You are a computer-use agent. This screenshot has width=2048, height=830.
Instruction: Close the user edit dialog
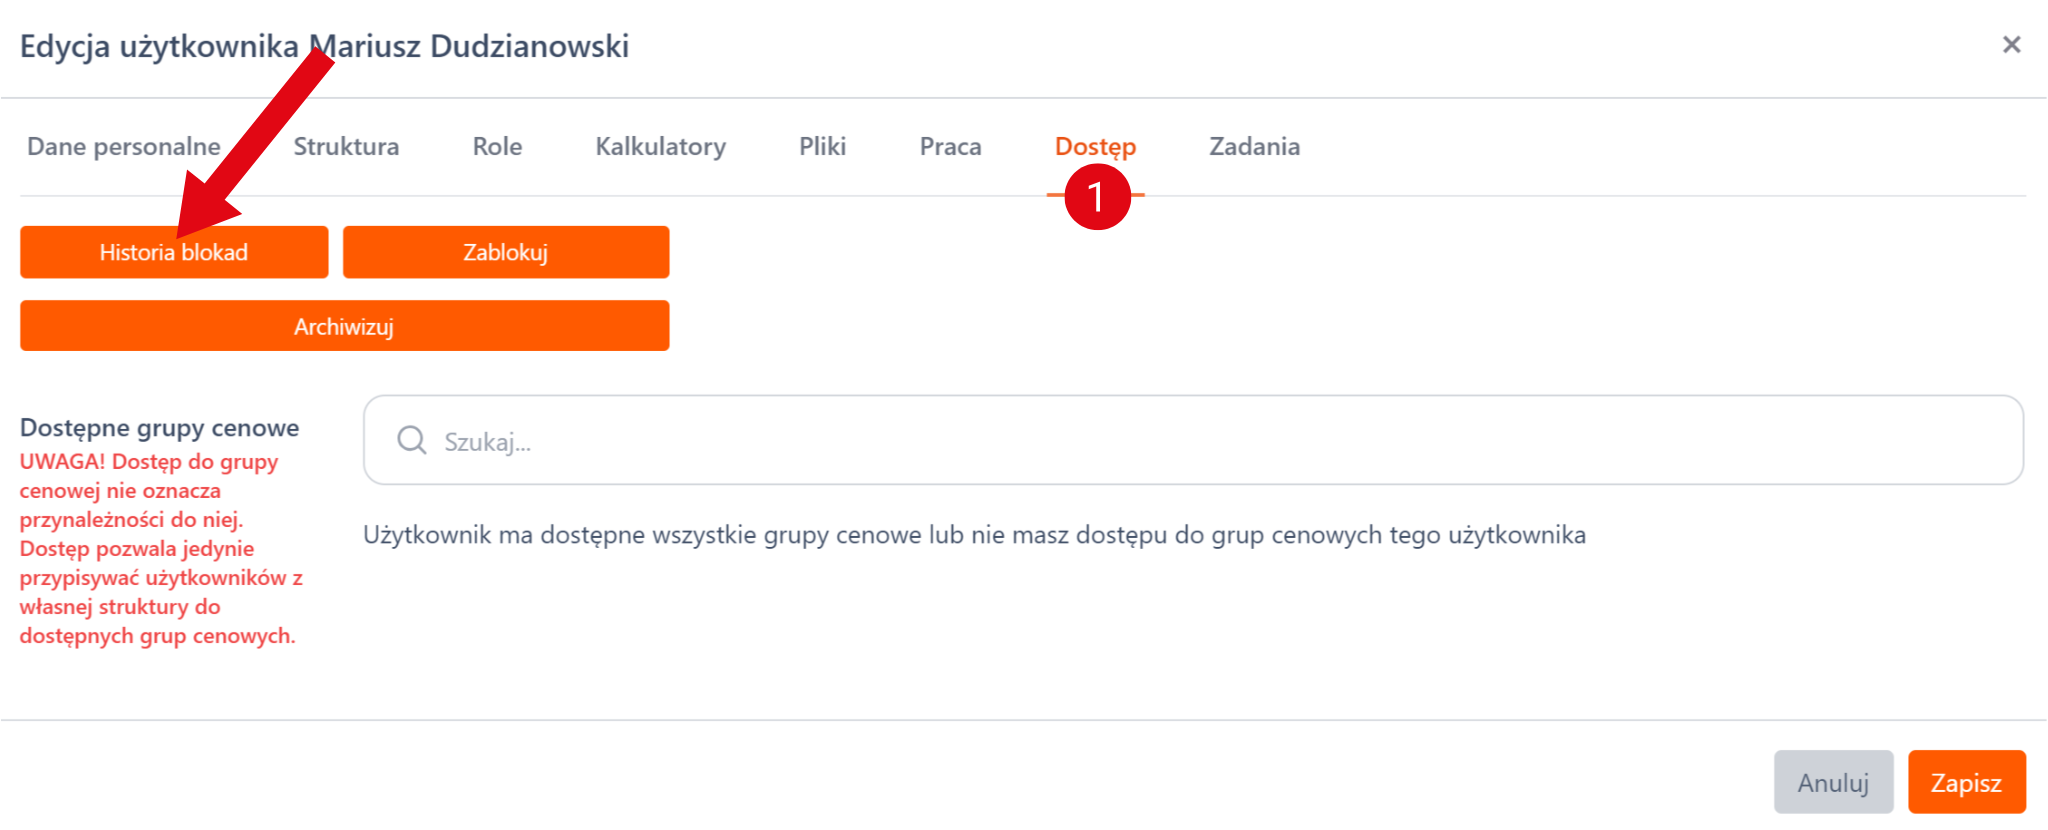[2011, 45]
